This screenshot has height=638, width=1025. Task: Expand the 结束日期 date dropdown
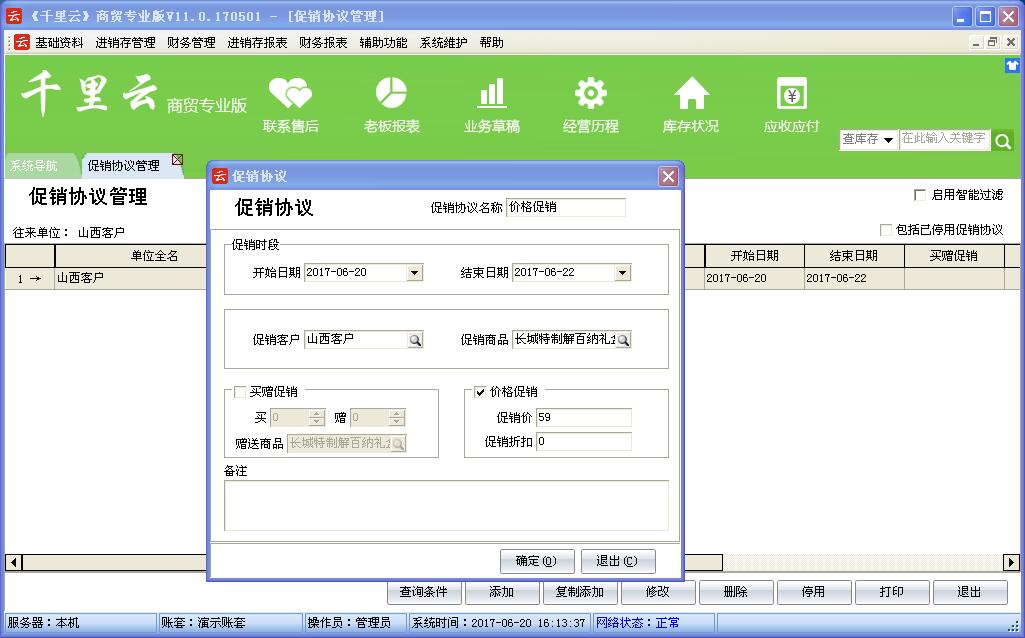click(623, 273)
